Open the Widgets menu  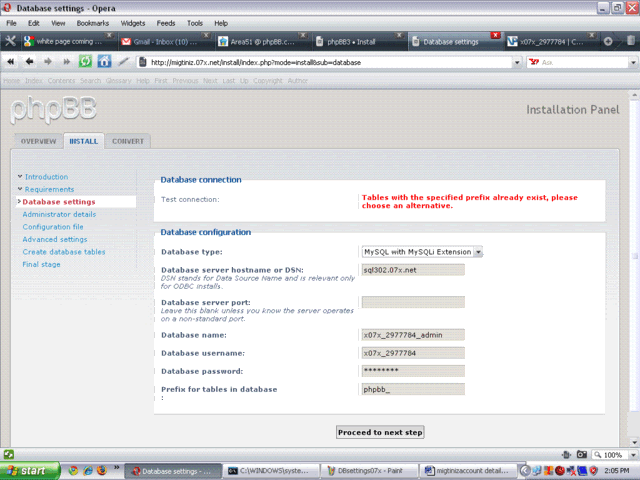tap(133, 23)
